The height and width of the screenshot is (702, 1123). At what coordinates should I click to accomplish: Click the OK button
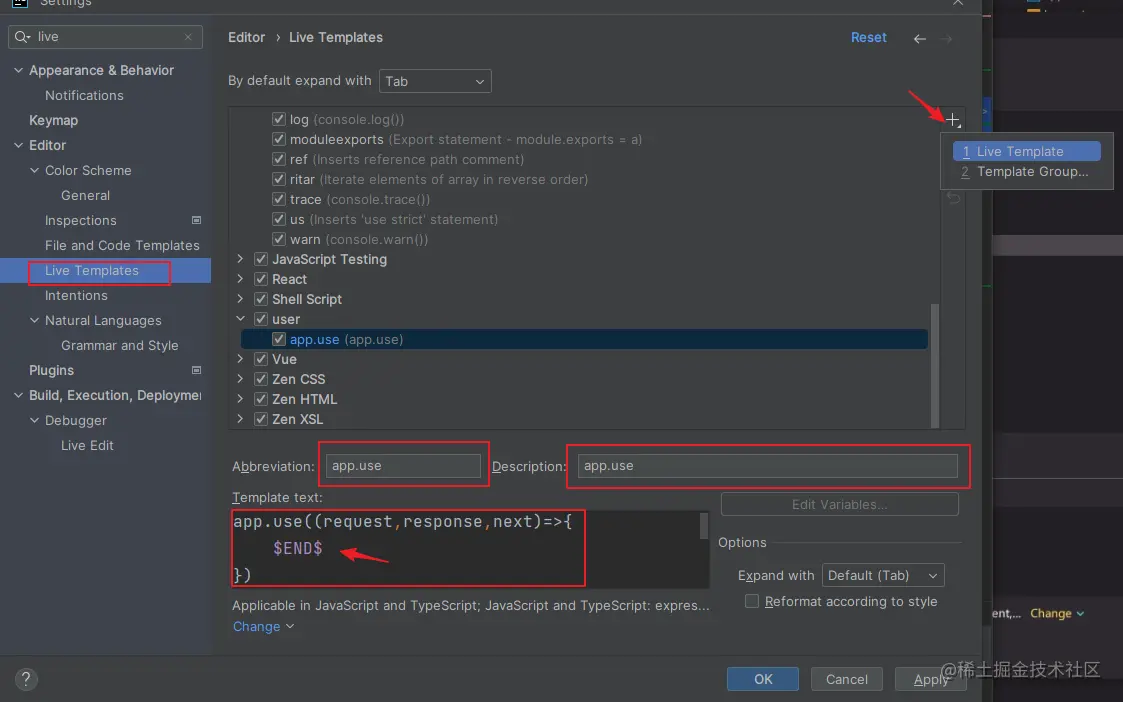pos(763,679)
